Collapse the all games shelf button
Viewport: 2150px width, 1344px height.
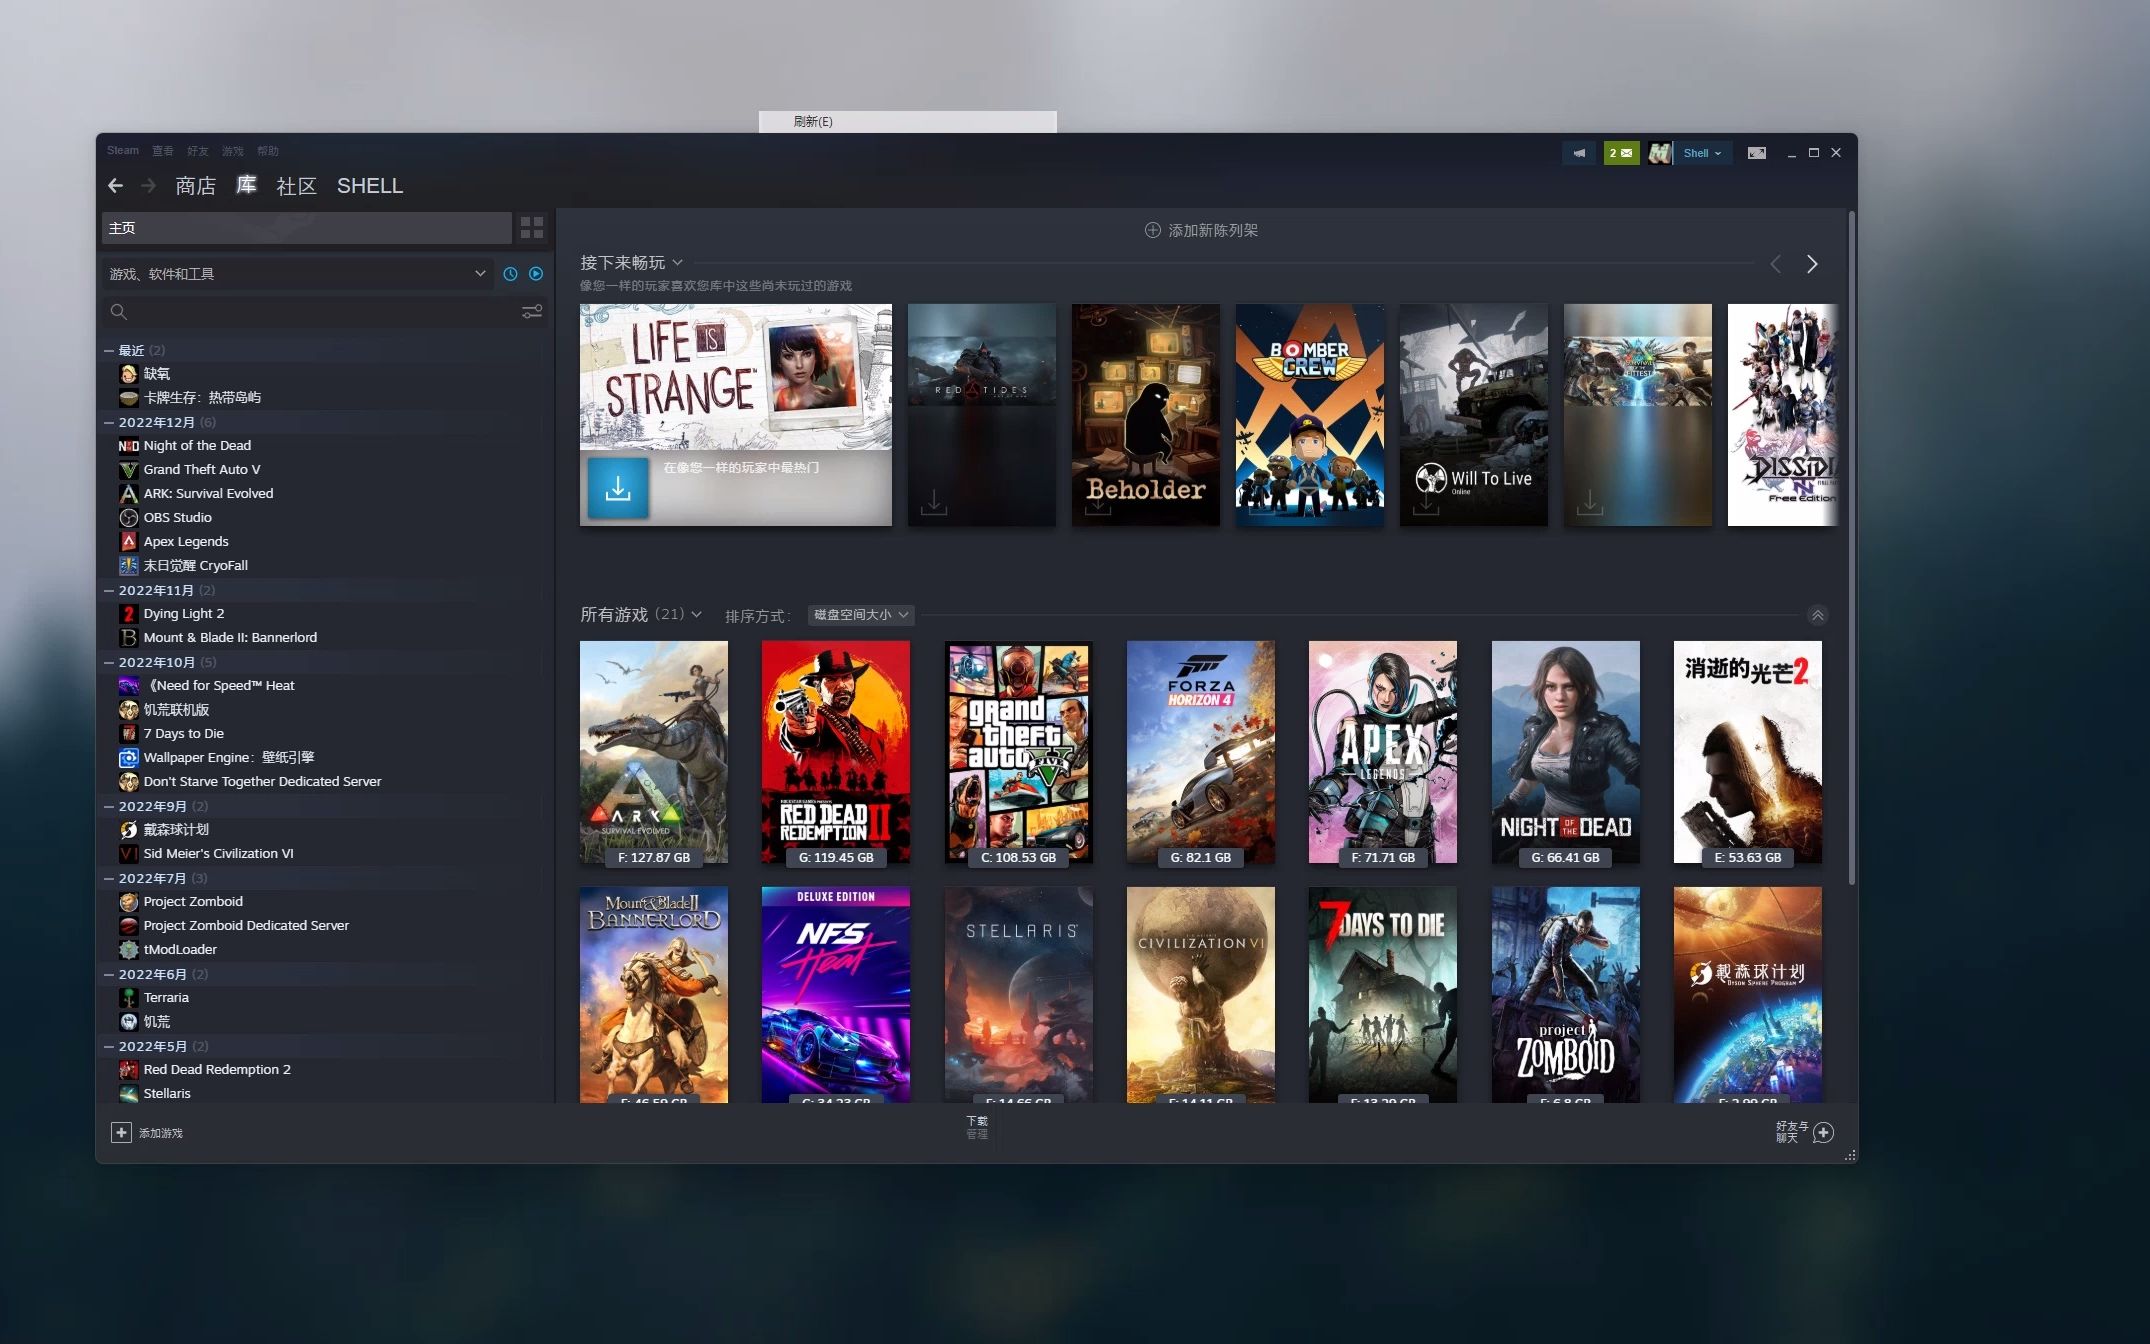click(1818, 615)
